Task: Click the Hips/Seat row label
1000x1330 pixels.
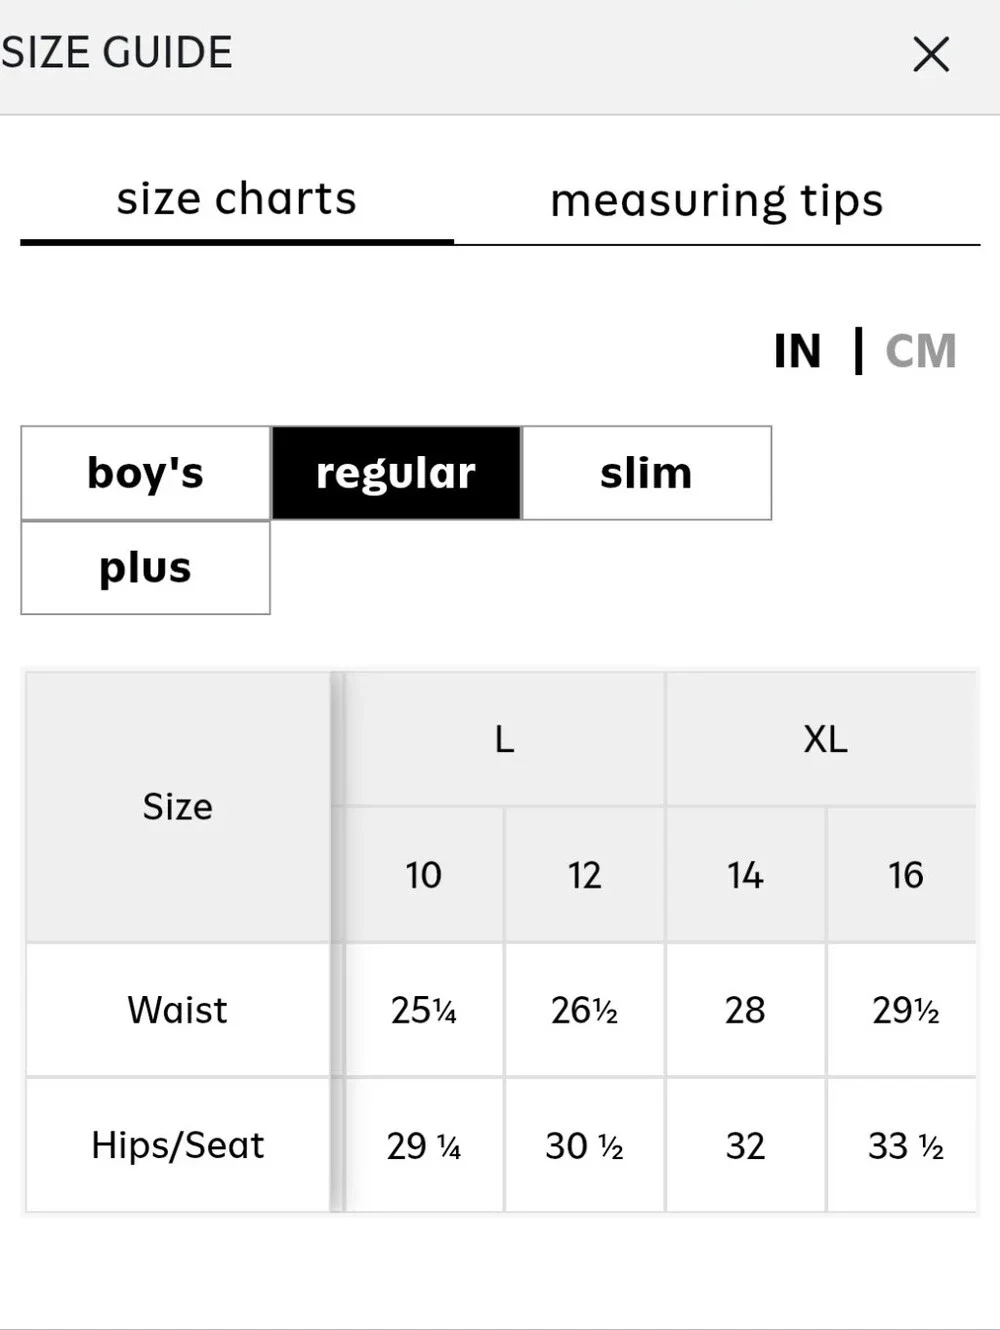Action: point(178,1145)
